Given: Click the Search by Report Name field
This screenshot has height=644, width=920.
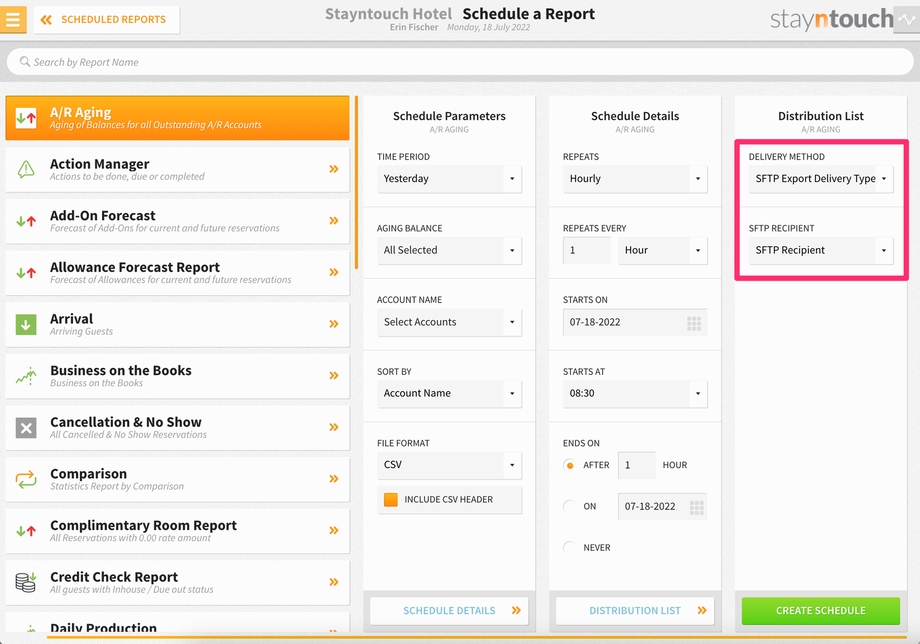Looking at the screenshot, I should (x=460, y=62).
